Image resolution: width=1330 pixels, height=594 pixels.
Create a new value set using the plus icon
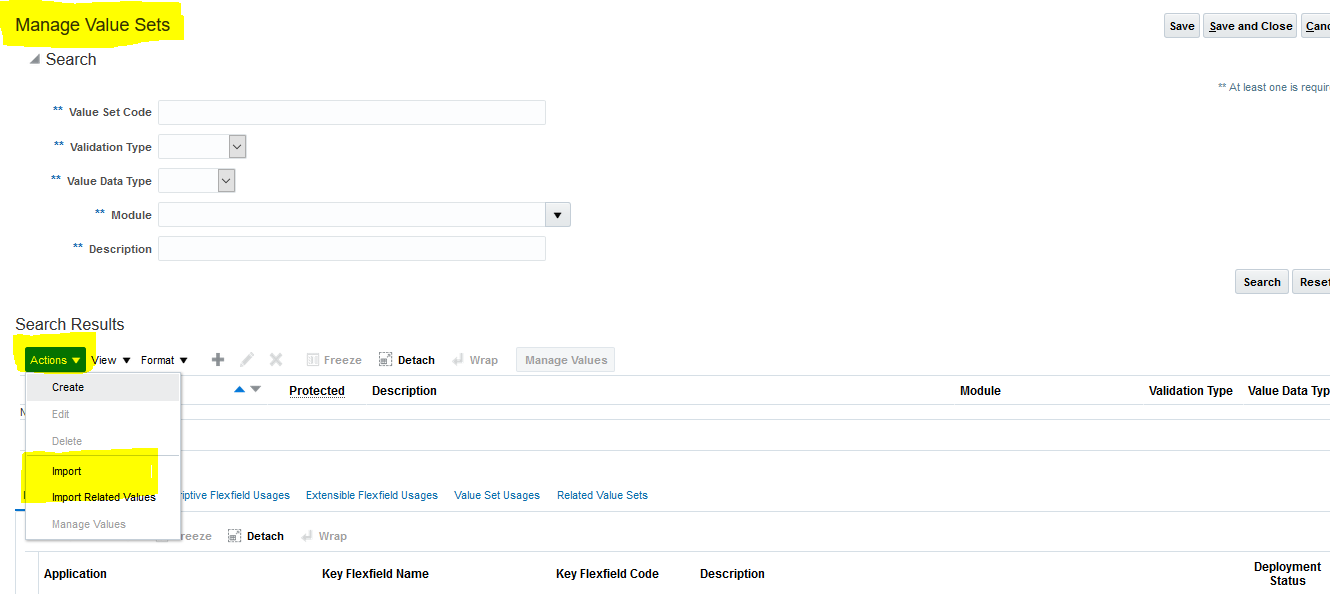[217, 359]
